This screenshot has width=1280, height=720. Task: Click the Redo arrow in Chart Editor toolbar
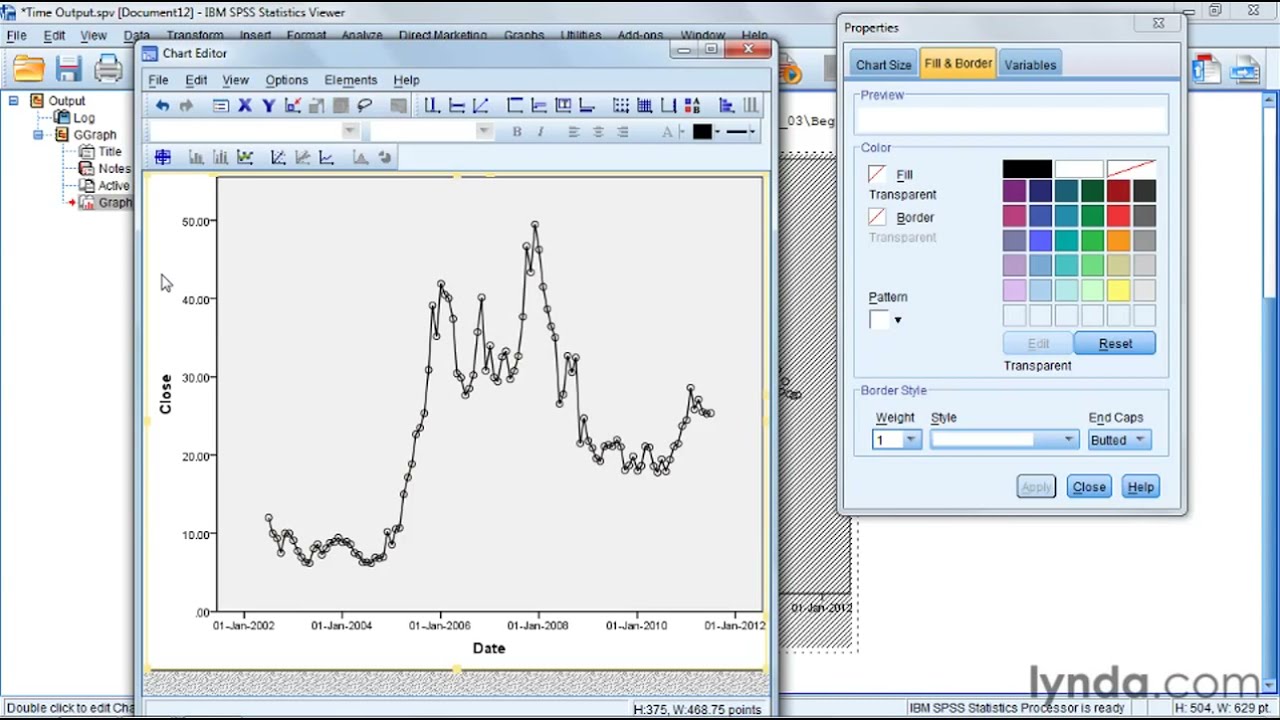pyautogui.click(x=186, y=106)
